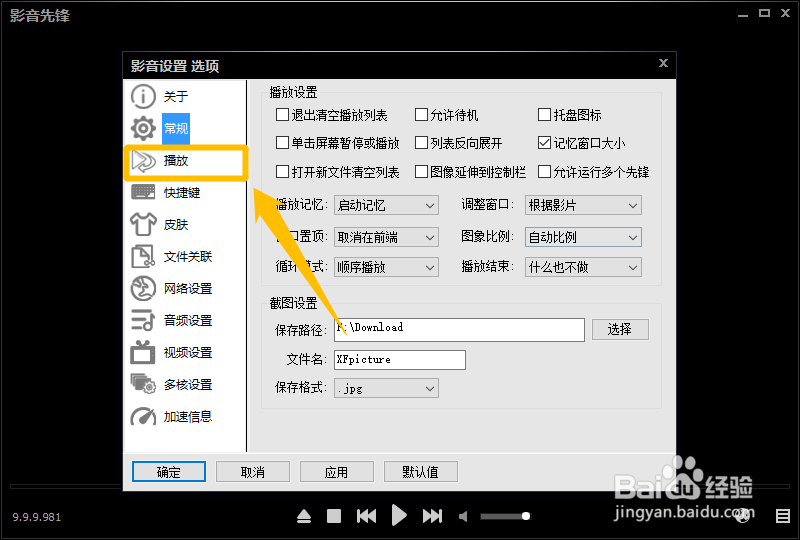The image size is (800, 540).
Task: Open the 播放记忆 dropdown showing 启动记忆
Action: point(386,205)
